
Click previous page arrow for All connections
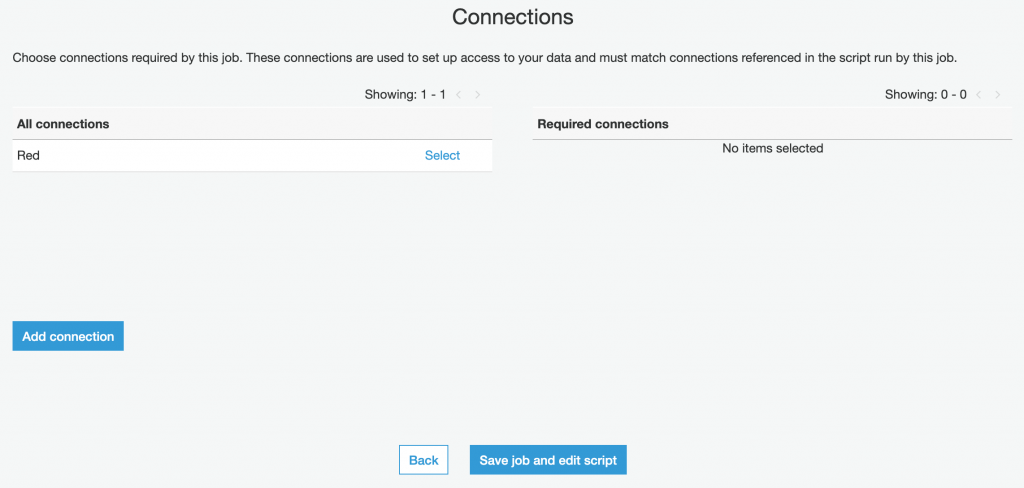point(459,95)
